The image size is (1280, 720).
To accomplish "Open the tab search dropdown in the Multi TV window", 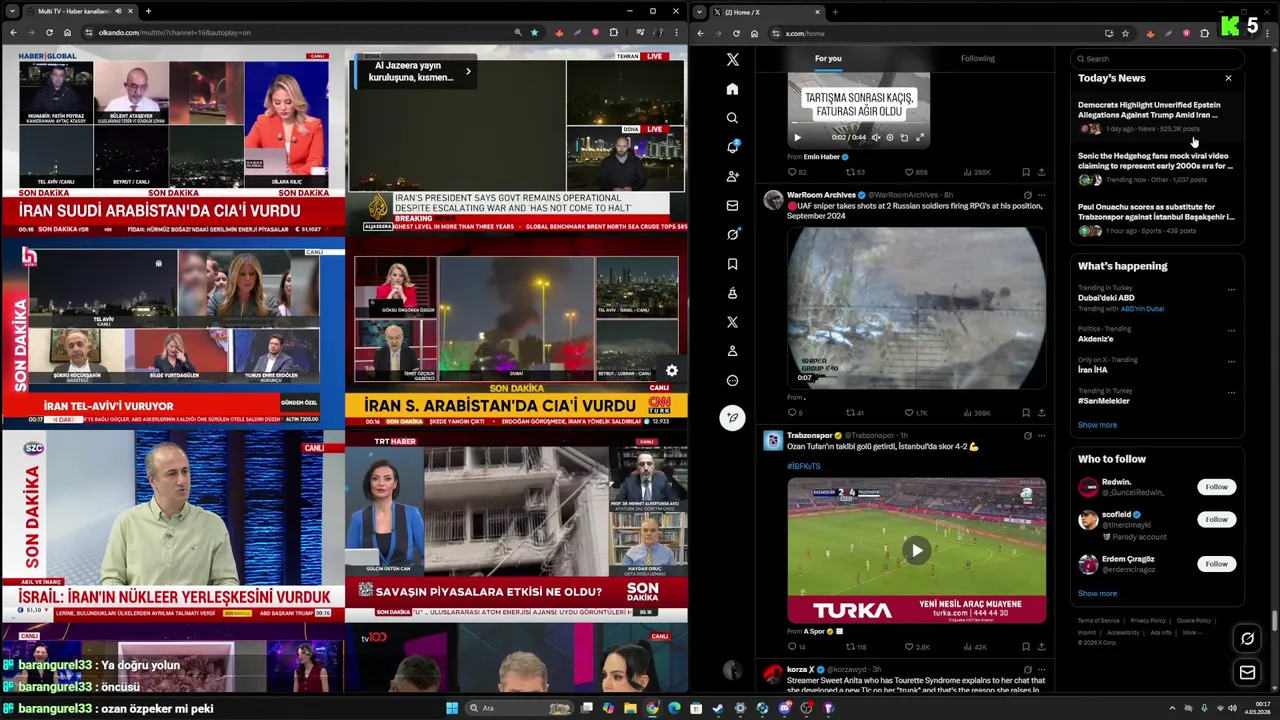I will point(11,11).
